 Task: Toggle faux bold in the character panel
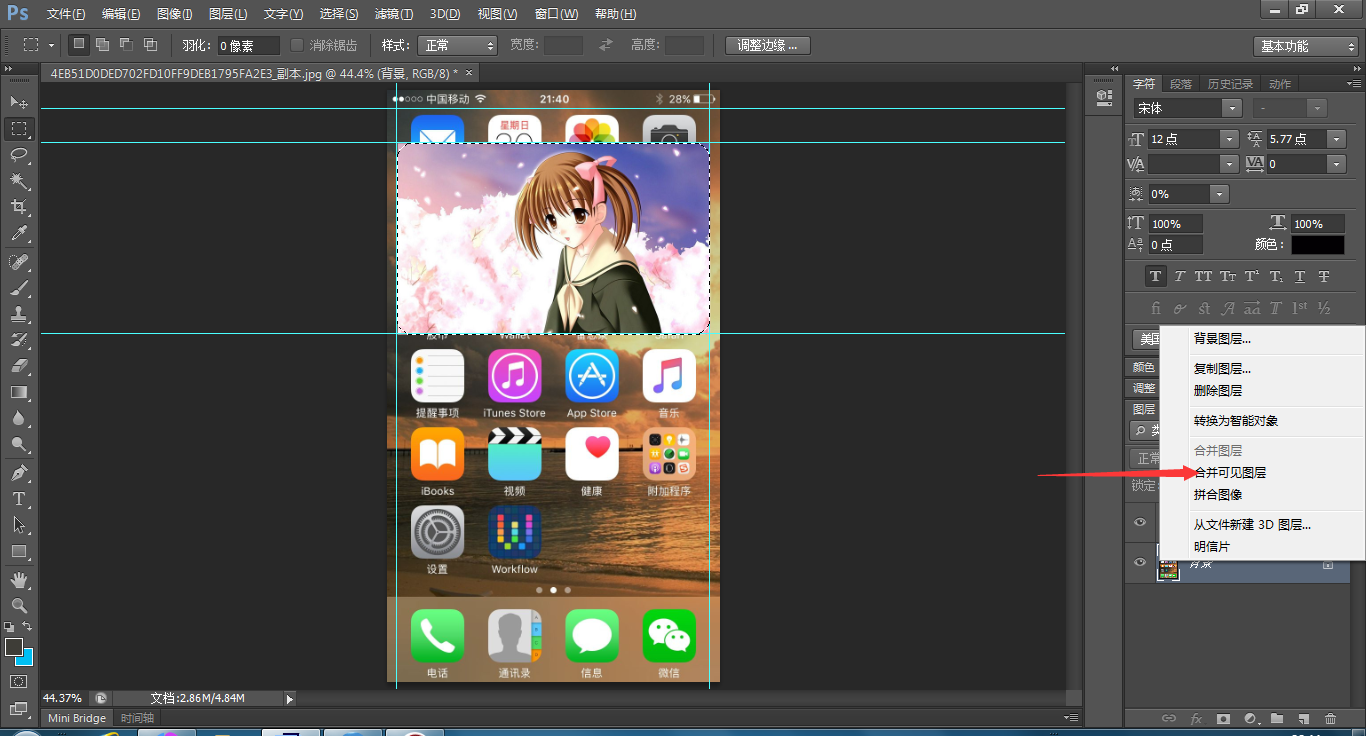click(x=1156, y=277)
